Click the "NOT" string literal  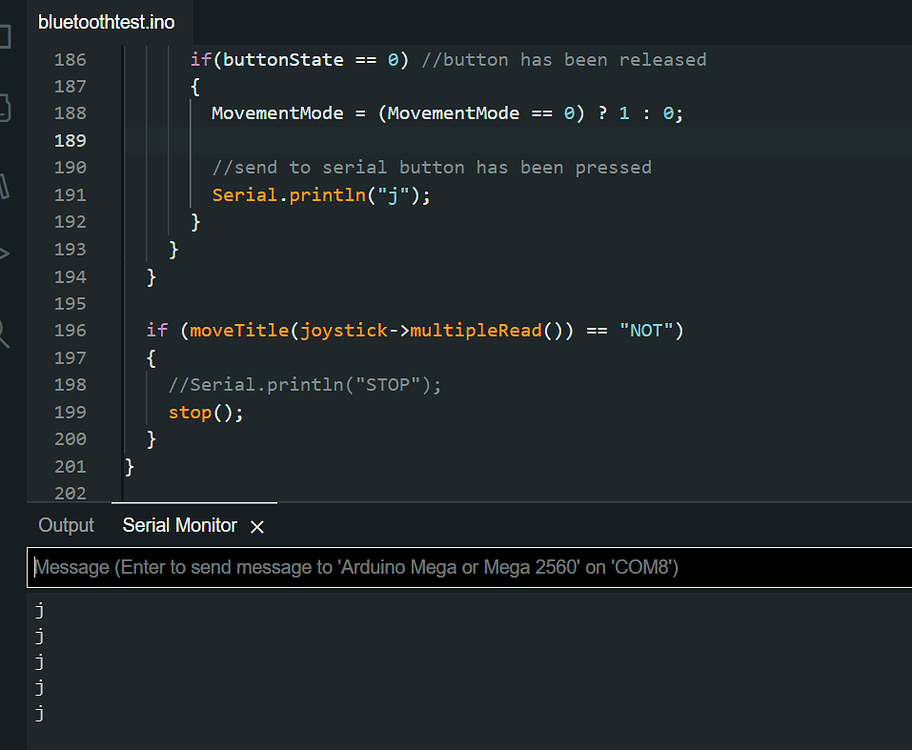tap(646, 330)
